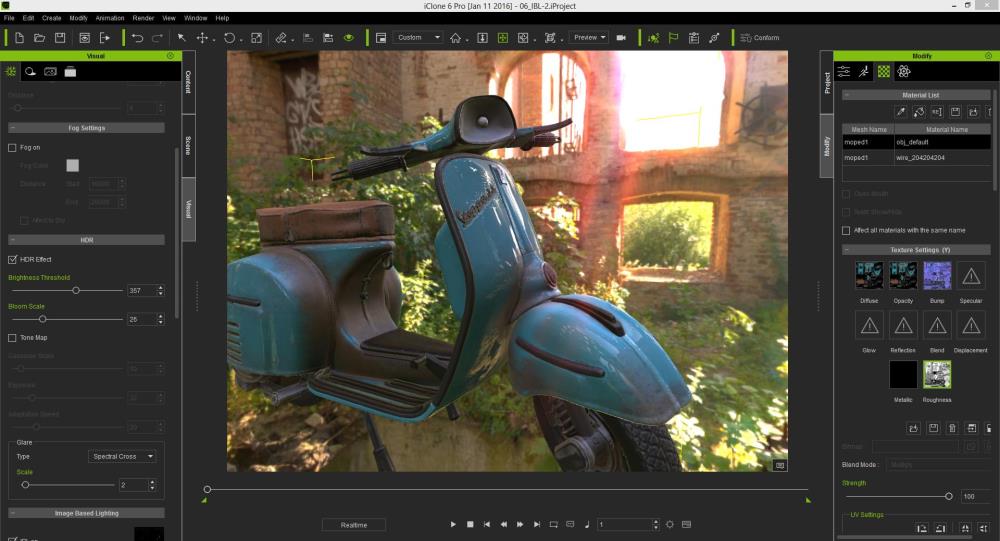Uncheck the HDR Effect checkbox

pos(12,259)
